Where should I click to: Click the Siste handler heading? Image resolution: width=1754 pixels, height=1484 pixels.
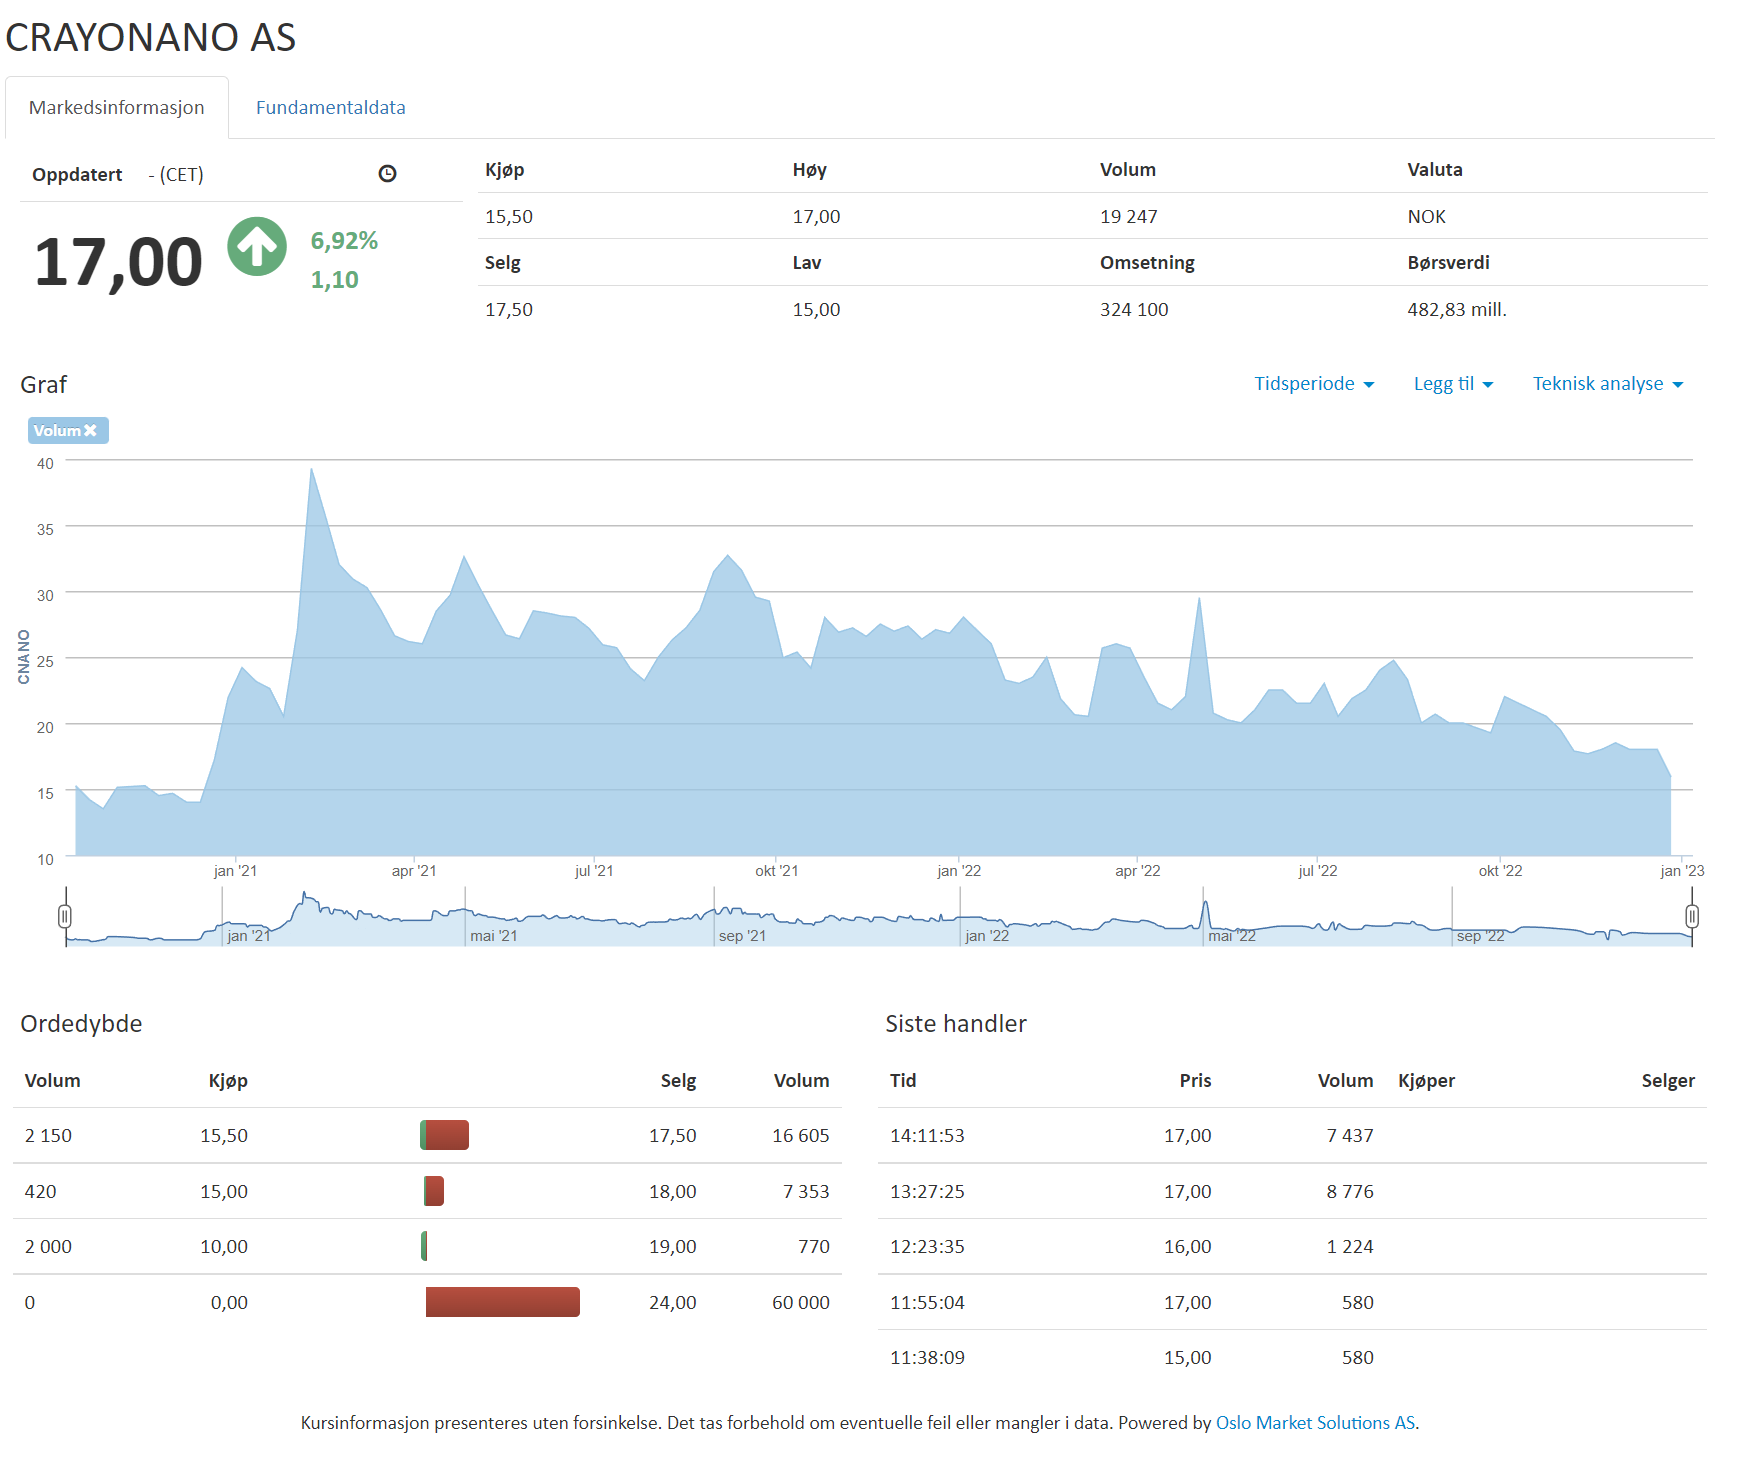[956, 1024]
